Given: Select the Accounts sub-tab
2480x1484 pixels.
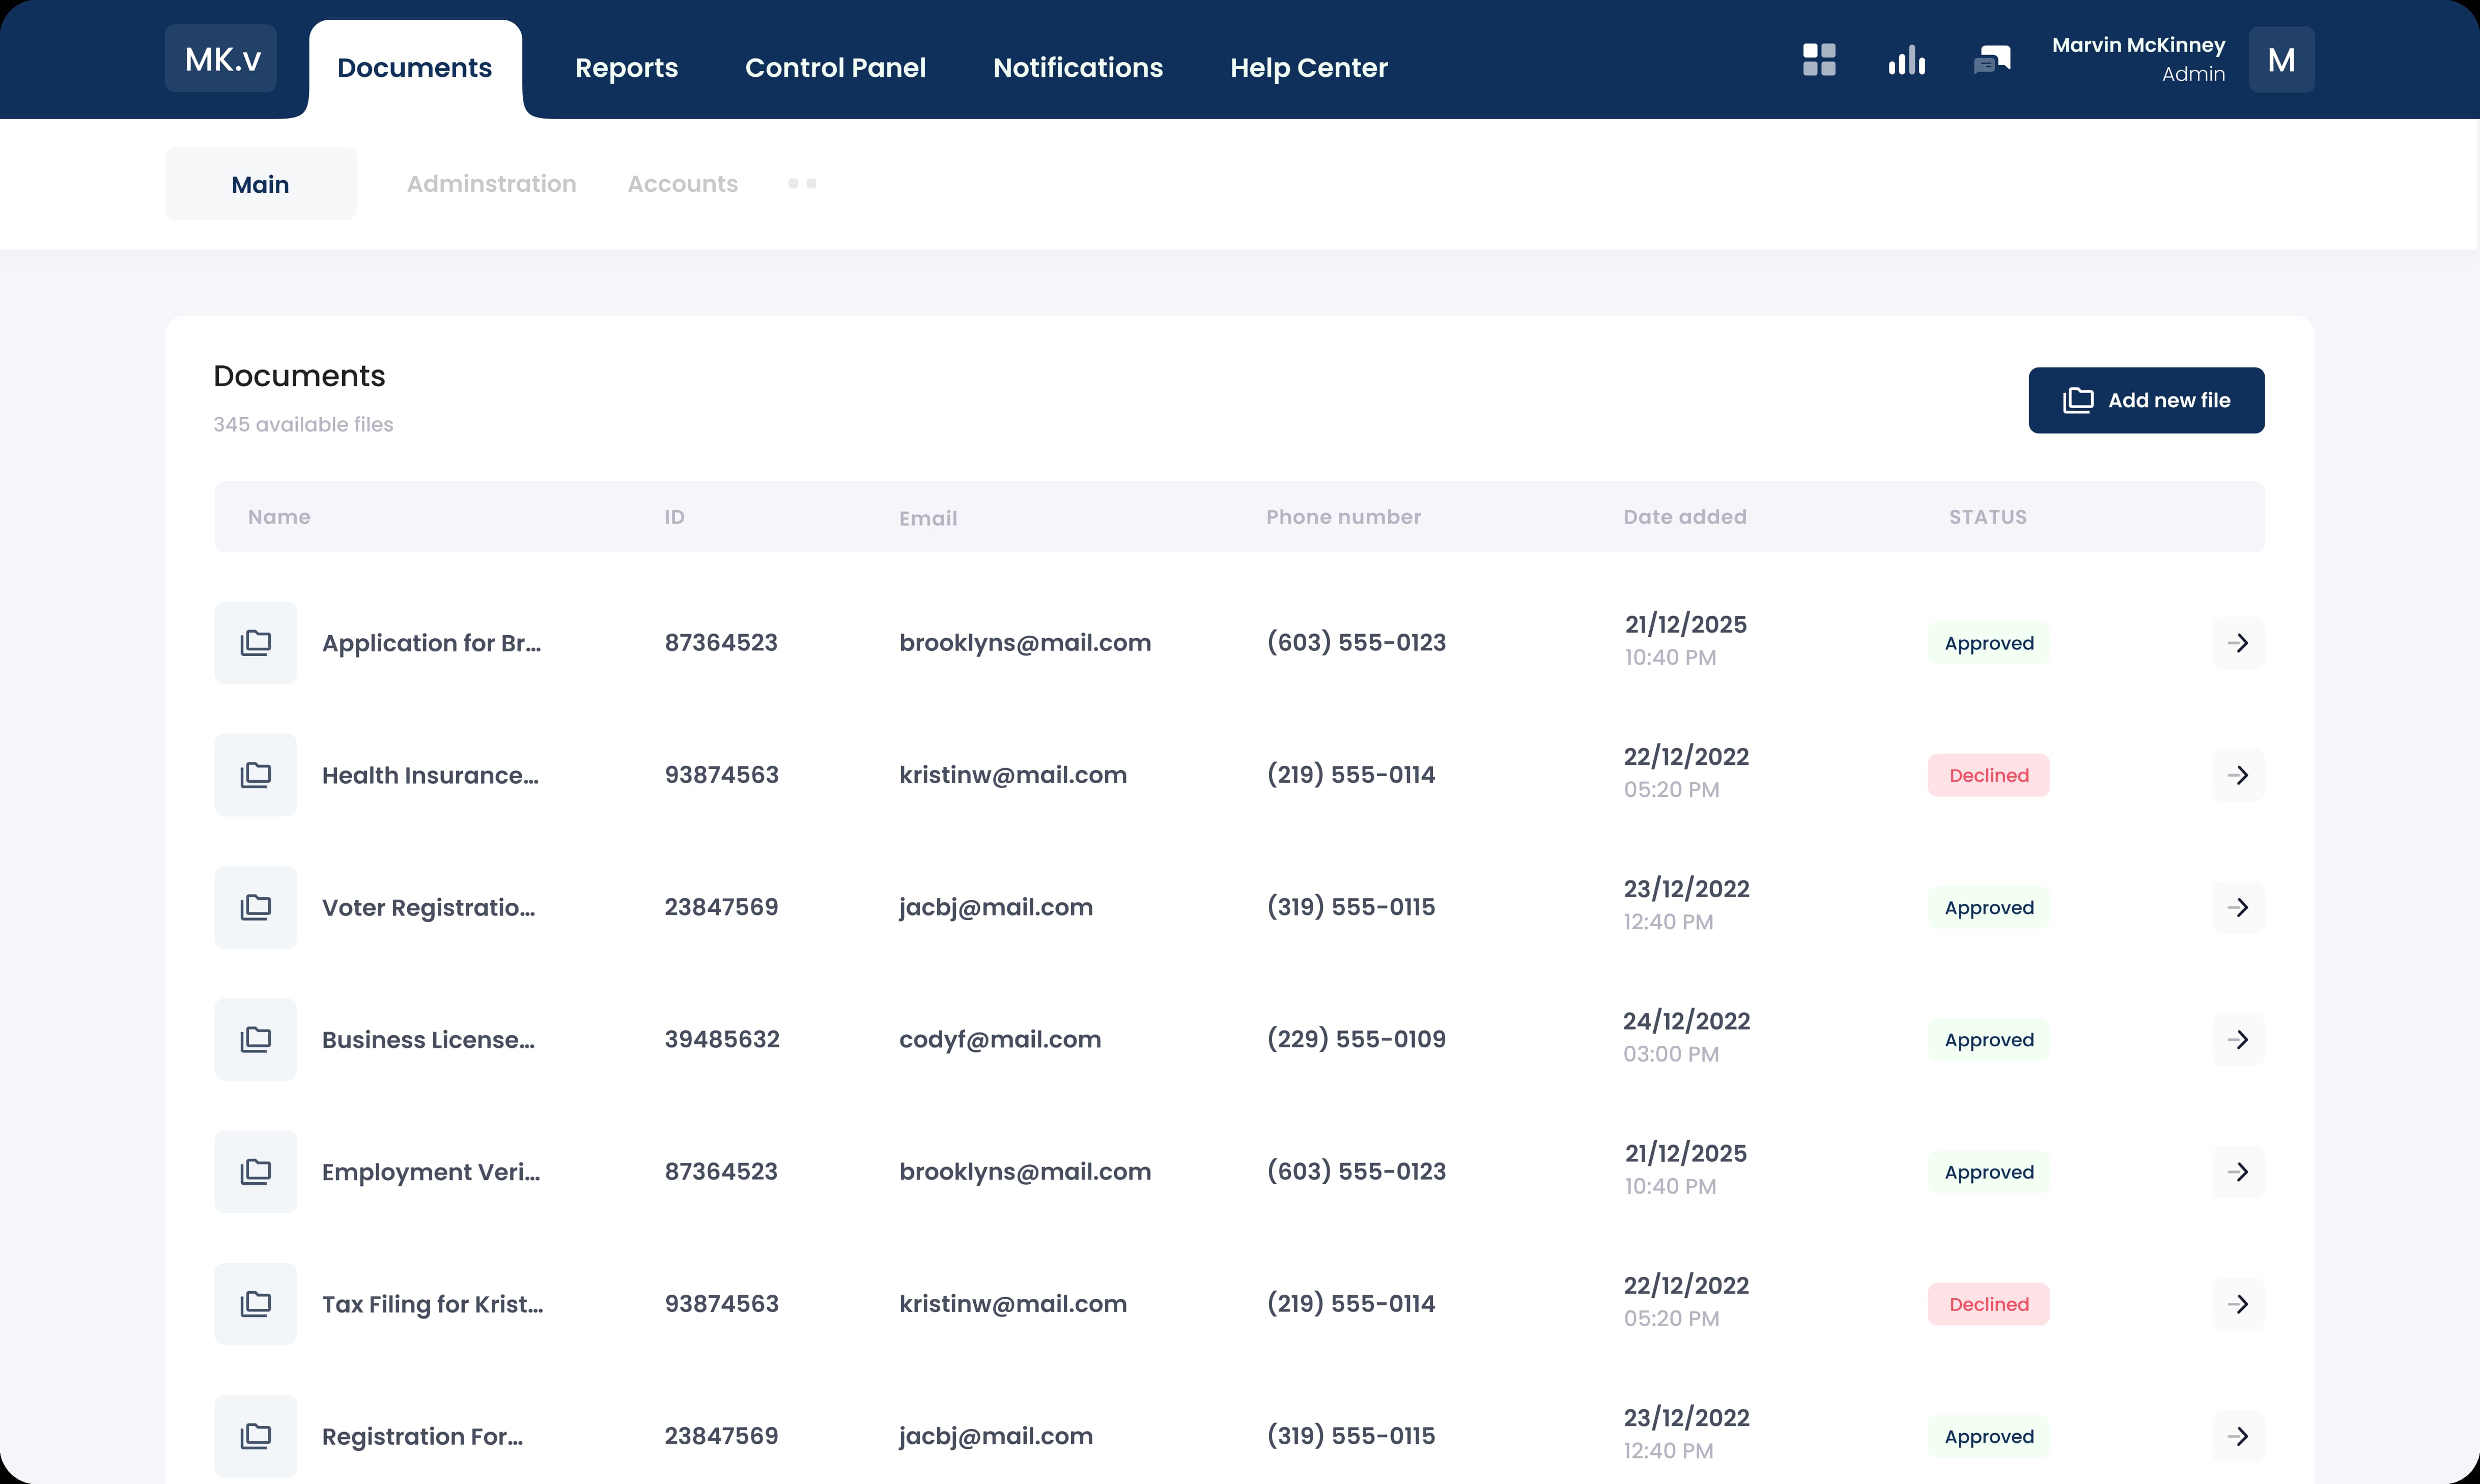Looking at the screenshot, I should pyautogui.click(x=682, y=184).
